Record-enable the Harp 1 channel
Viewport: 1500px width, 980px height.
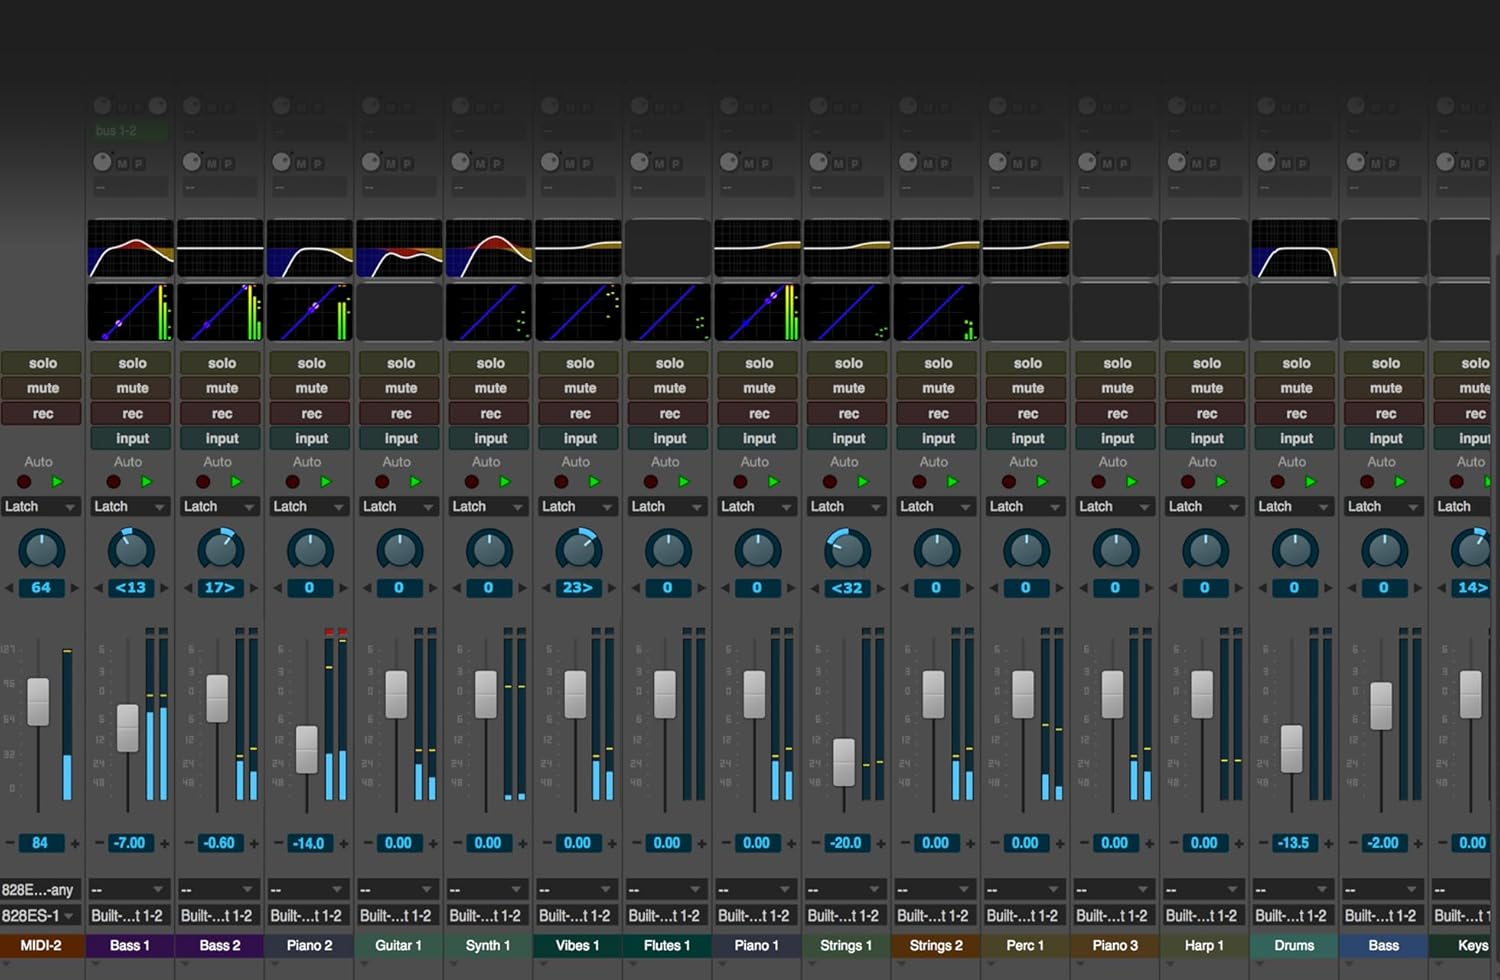click(1204, 413)
